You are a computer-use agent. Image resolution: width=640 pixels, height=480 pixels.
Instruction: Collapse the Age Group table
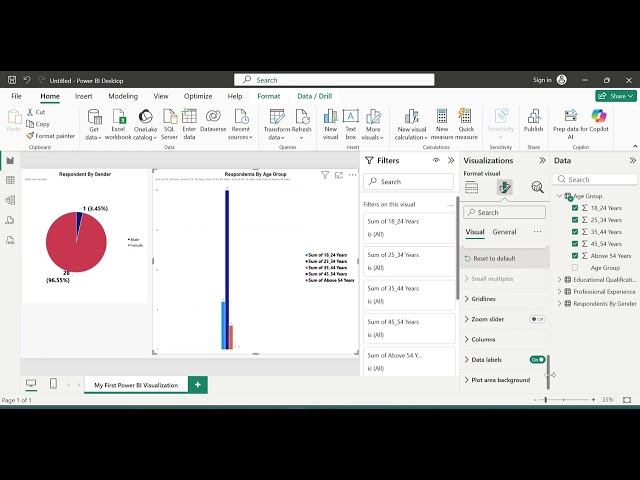(559, 196)
